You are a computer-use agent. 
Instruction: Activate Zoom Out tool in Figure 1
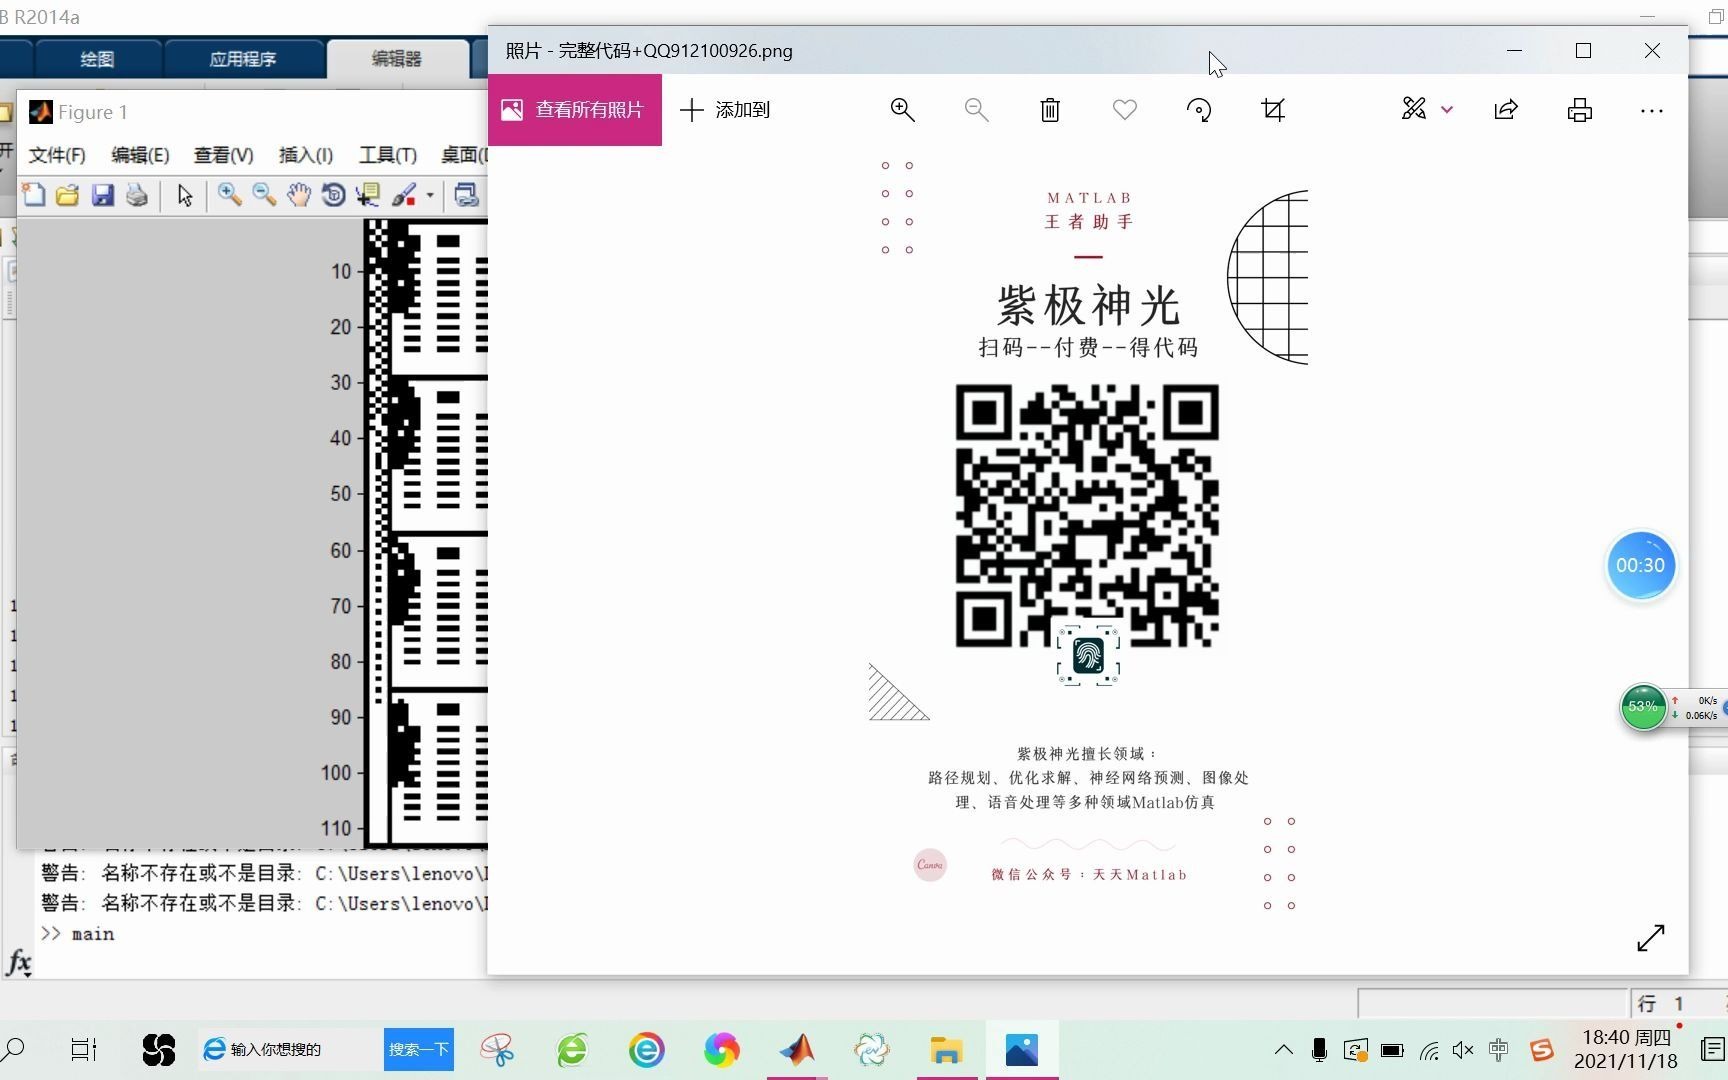click(x=264, y=195)
